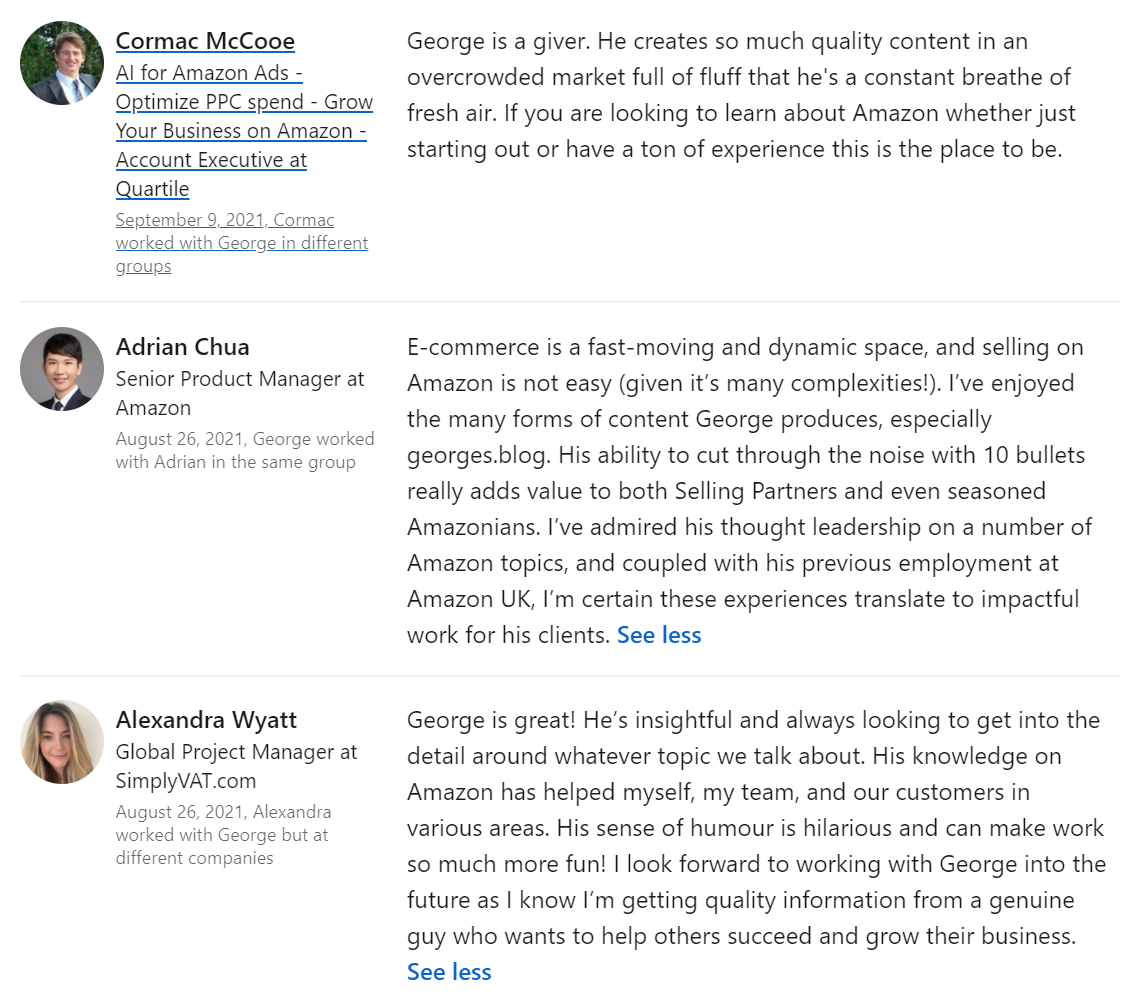Collapse Adrian Chua's recommendation with See less
The image size is (1146, 999).
coord(659,635)
